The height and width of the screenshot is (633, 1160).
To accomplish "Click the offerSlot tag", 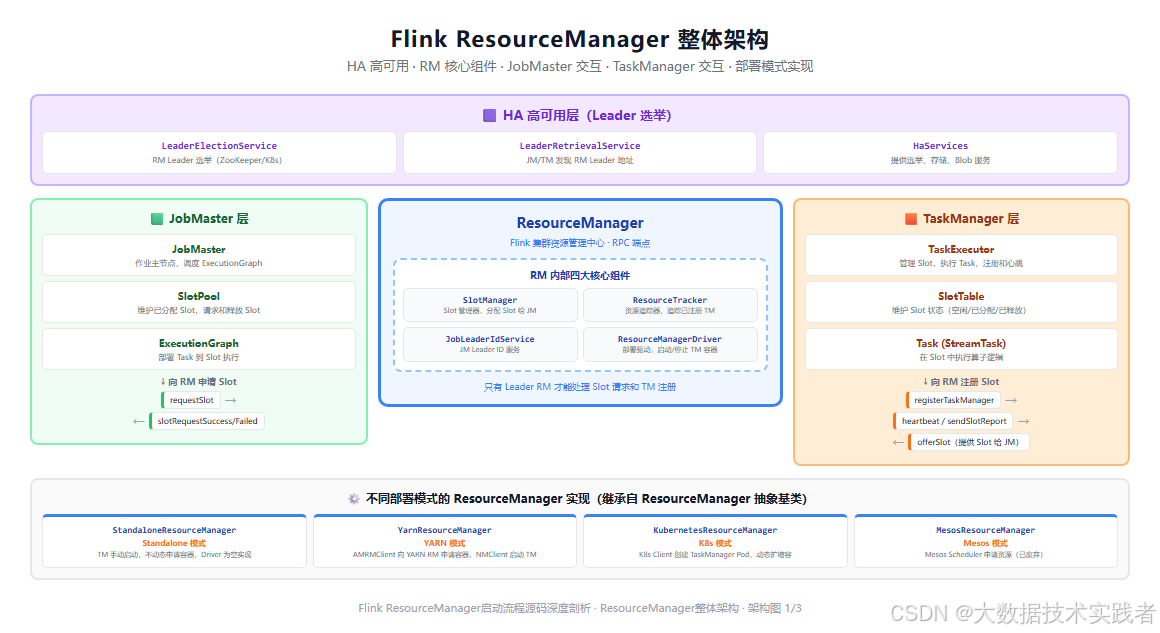I will click(x=968, y=442).
